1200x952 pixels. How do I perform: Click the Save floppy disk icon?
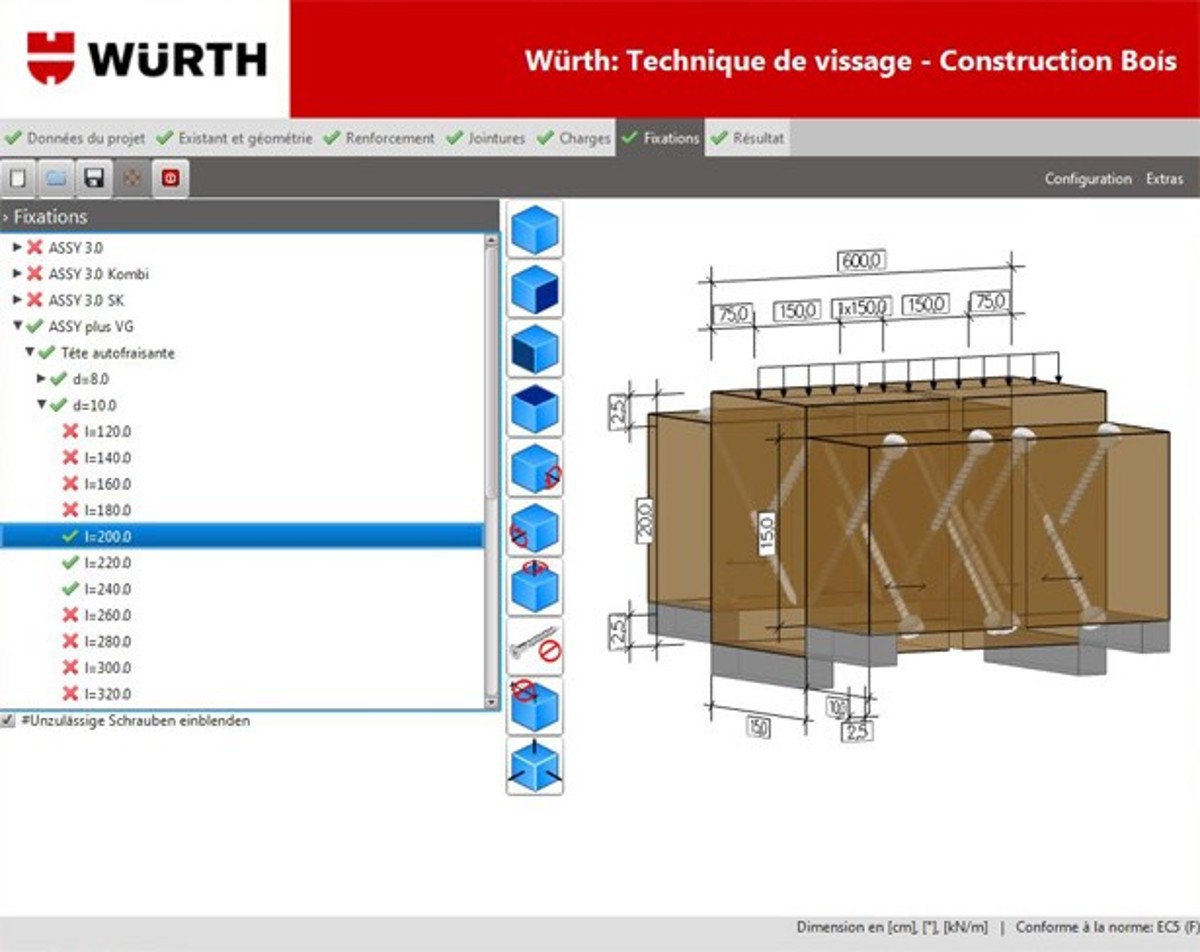pyautogui.click(x=94, y=179)
